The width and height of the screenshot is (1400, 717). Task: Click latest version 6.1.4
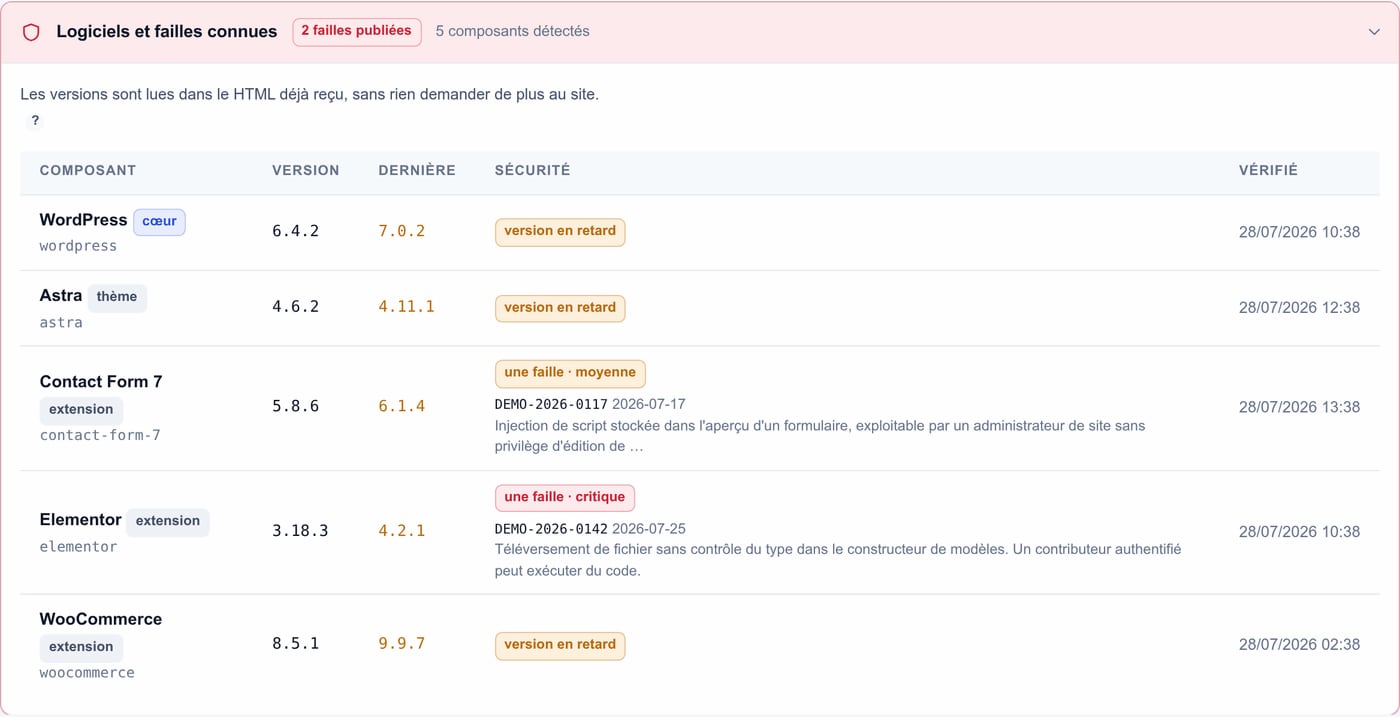401,408
